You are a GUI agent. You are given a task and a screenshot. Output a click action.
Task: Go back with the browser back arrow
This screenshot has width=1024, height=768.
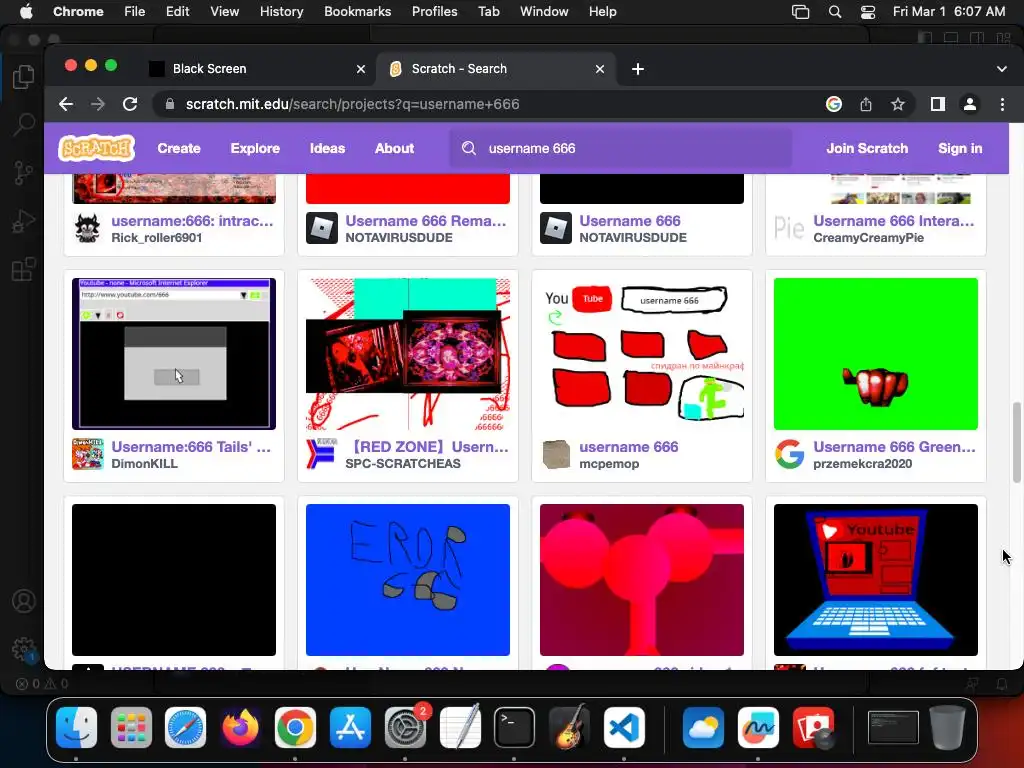(66, 104)
